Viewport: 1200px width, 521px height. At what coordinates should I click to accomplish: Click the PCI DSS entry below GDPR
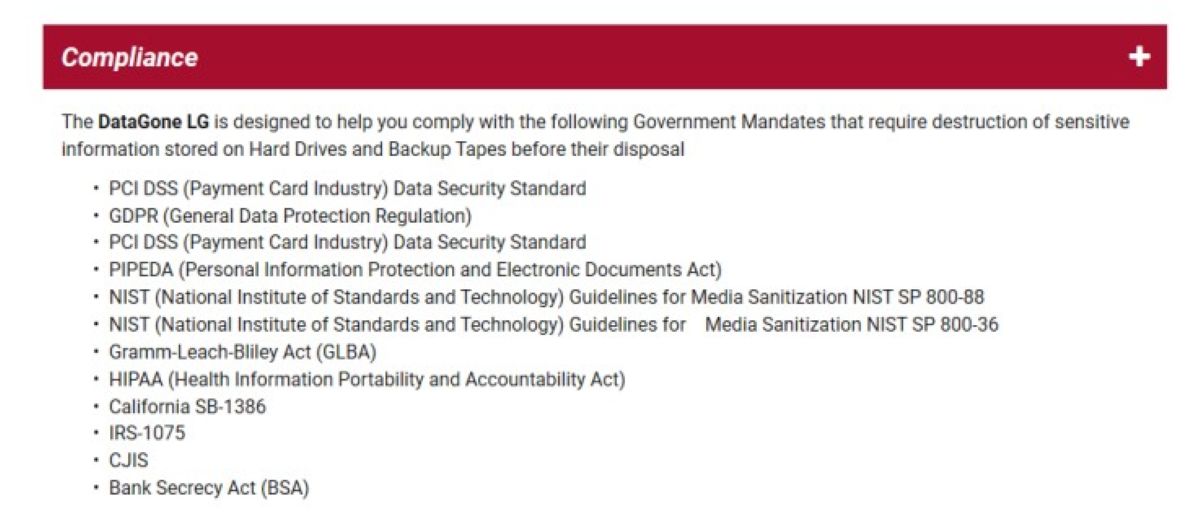click(x=347, y=242)
